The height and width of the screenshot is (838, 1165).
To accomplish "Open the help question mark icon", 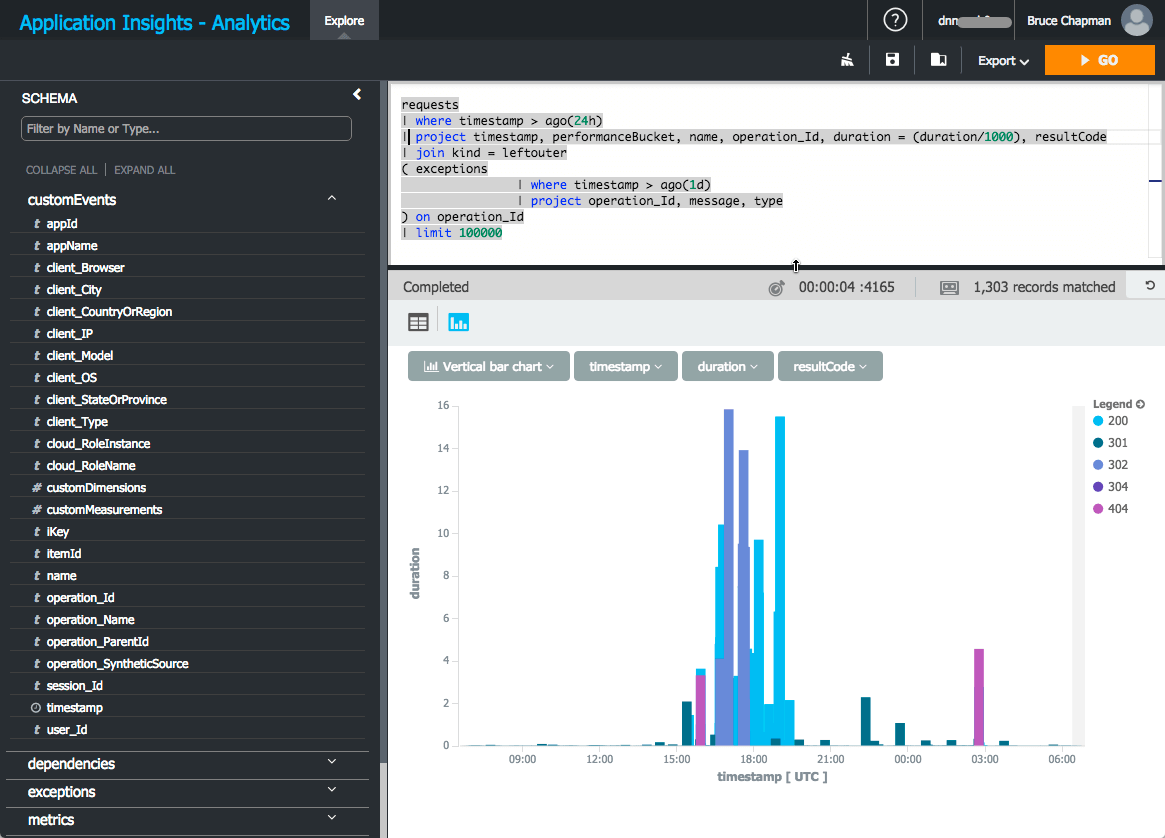I will point(895,20).
